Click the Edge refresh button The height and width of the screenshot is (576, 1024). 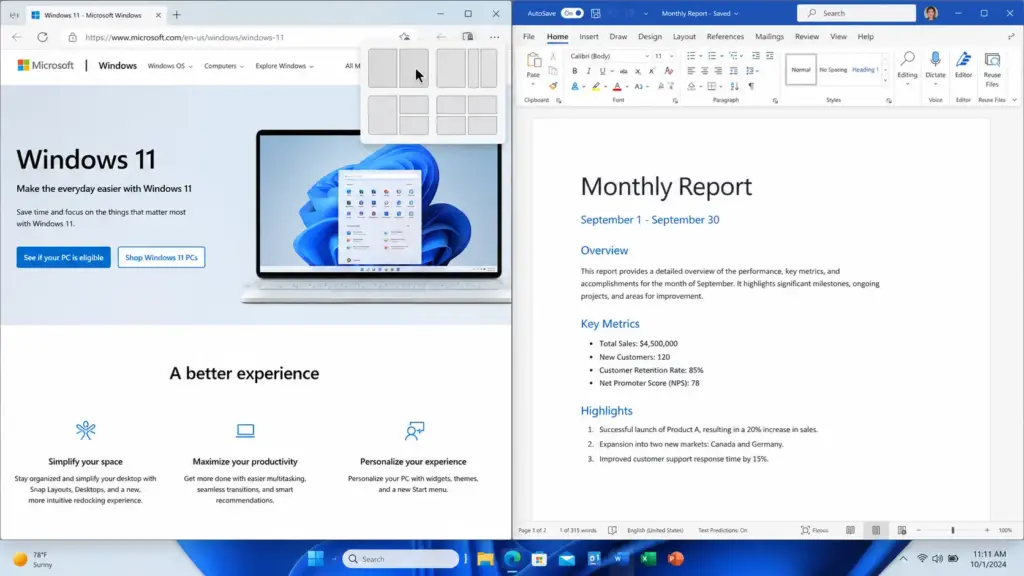42,37
